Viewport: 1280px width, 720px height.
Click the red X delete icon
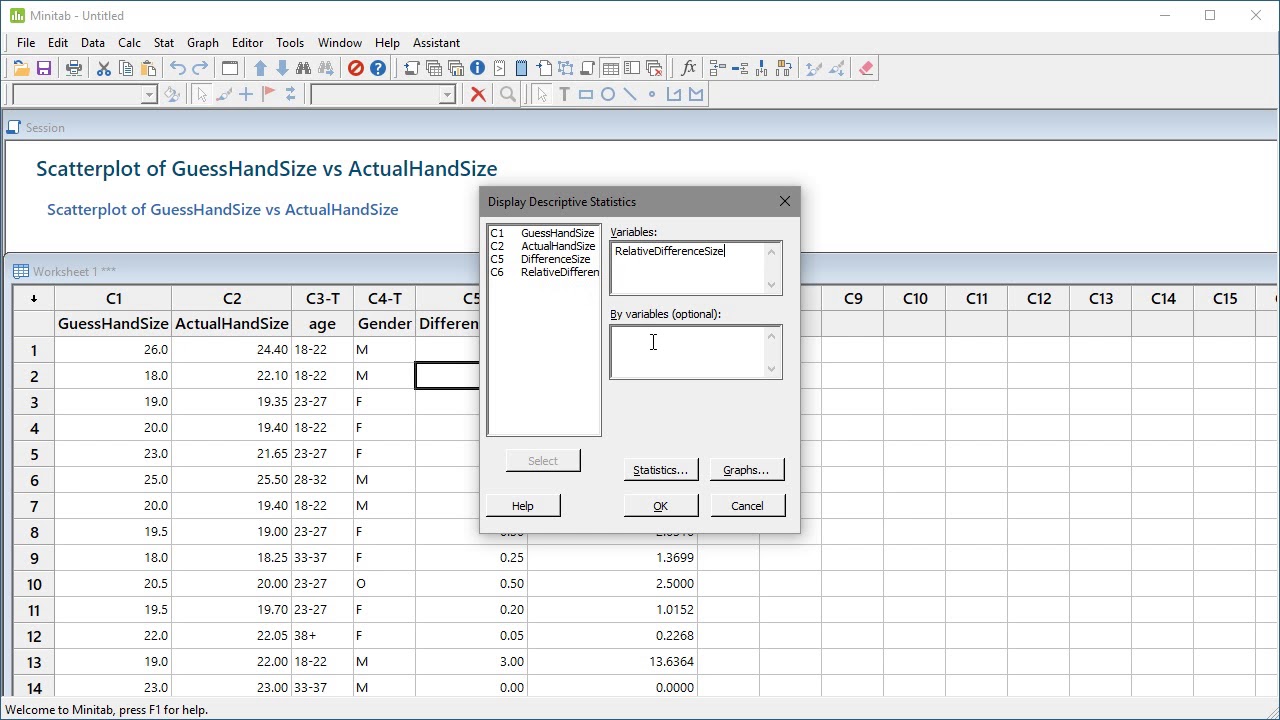pos(478,95)
